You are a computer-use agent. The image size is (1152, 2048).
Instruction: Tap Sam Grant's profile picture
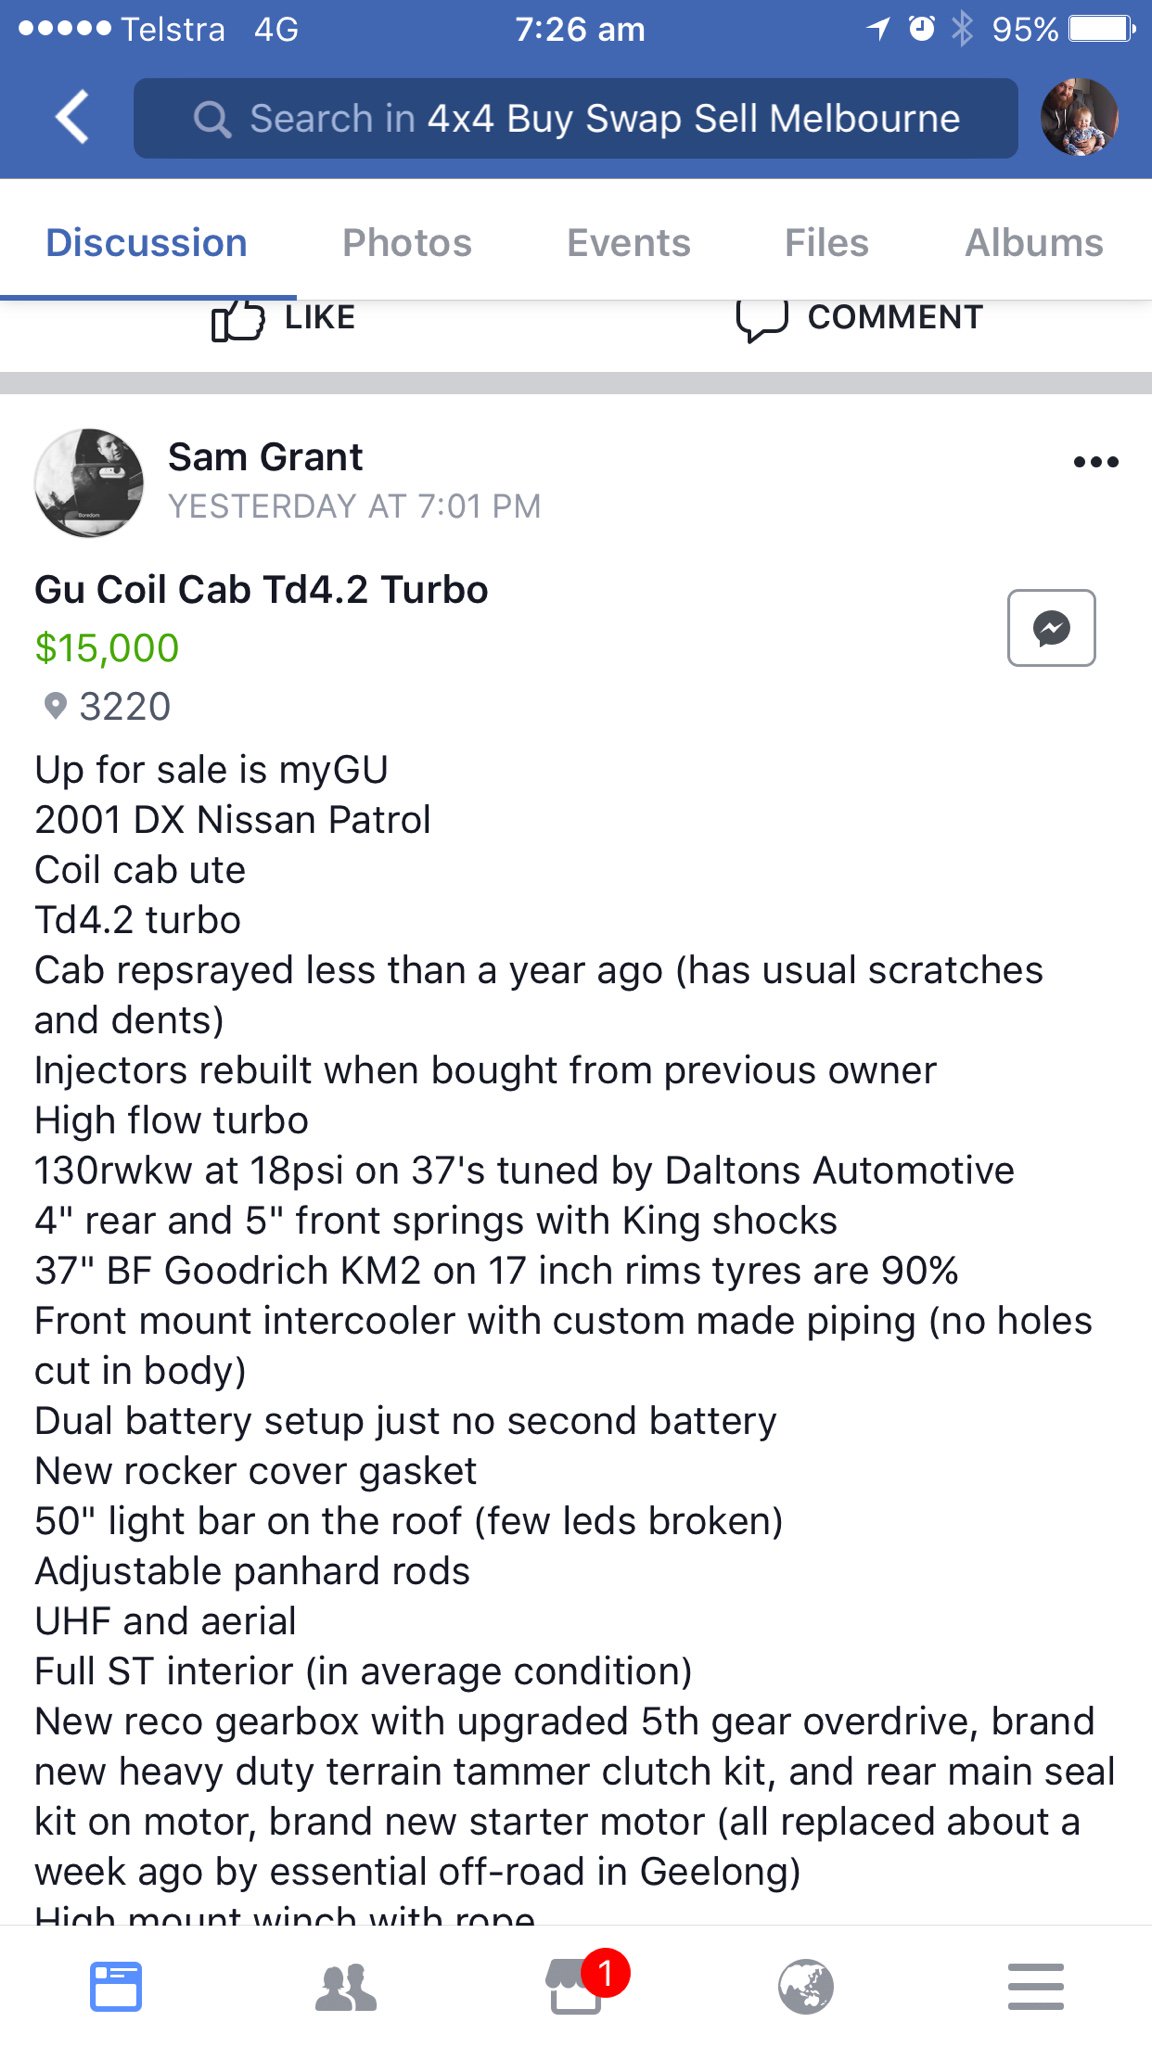89,482
